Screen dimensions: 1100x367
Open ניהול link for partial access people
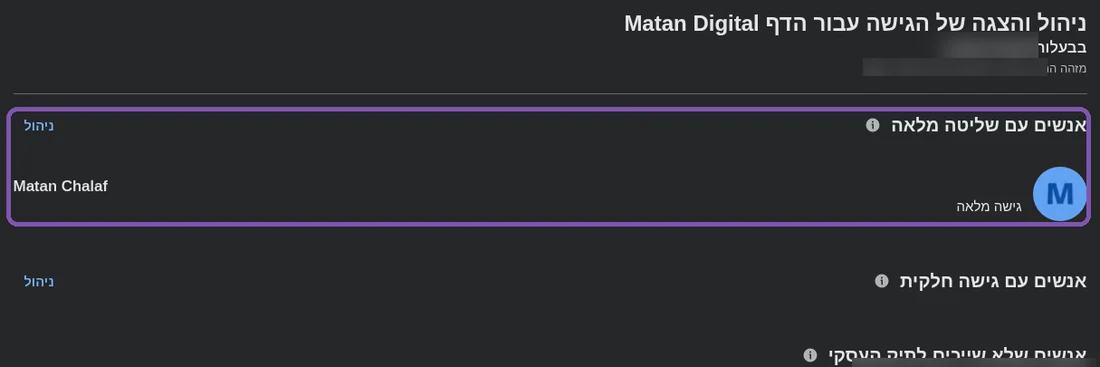(x=39, y=281)
